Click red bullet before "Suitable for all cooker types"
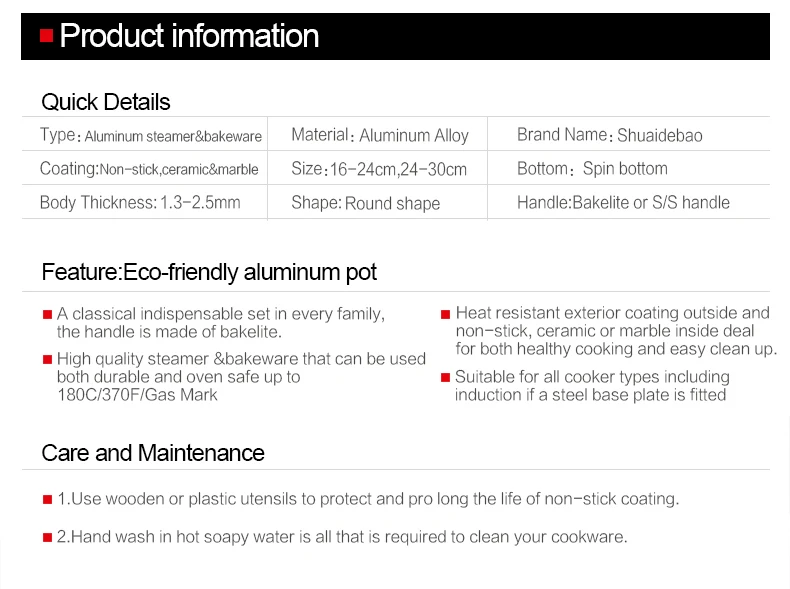The height and width of the screenshot is (589, 790). 445,378
